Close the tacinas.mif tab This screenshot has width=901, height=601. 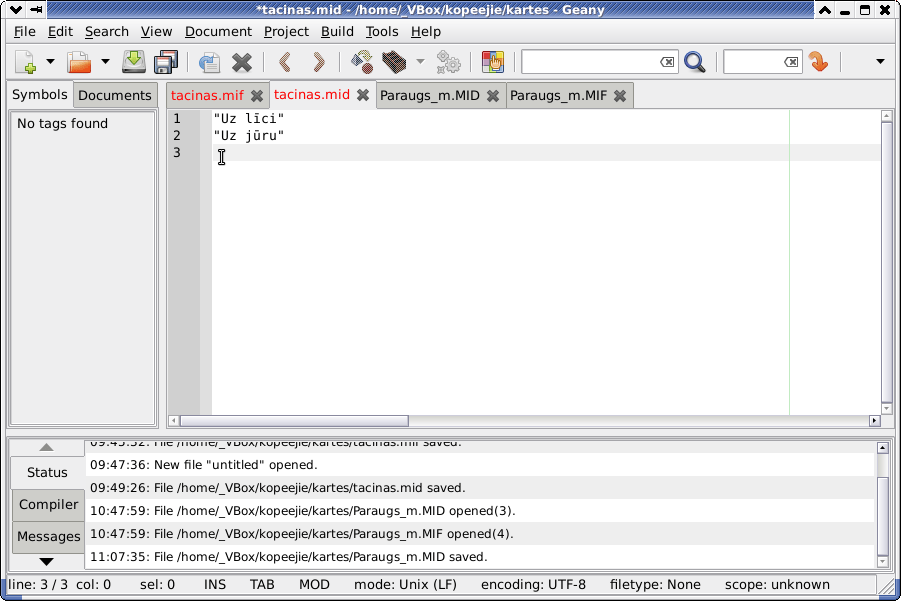pos(257,96)
